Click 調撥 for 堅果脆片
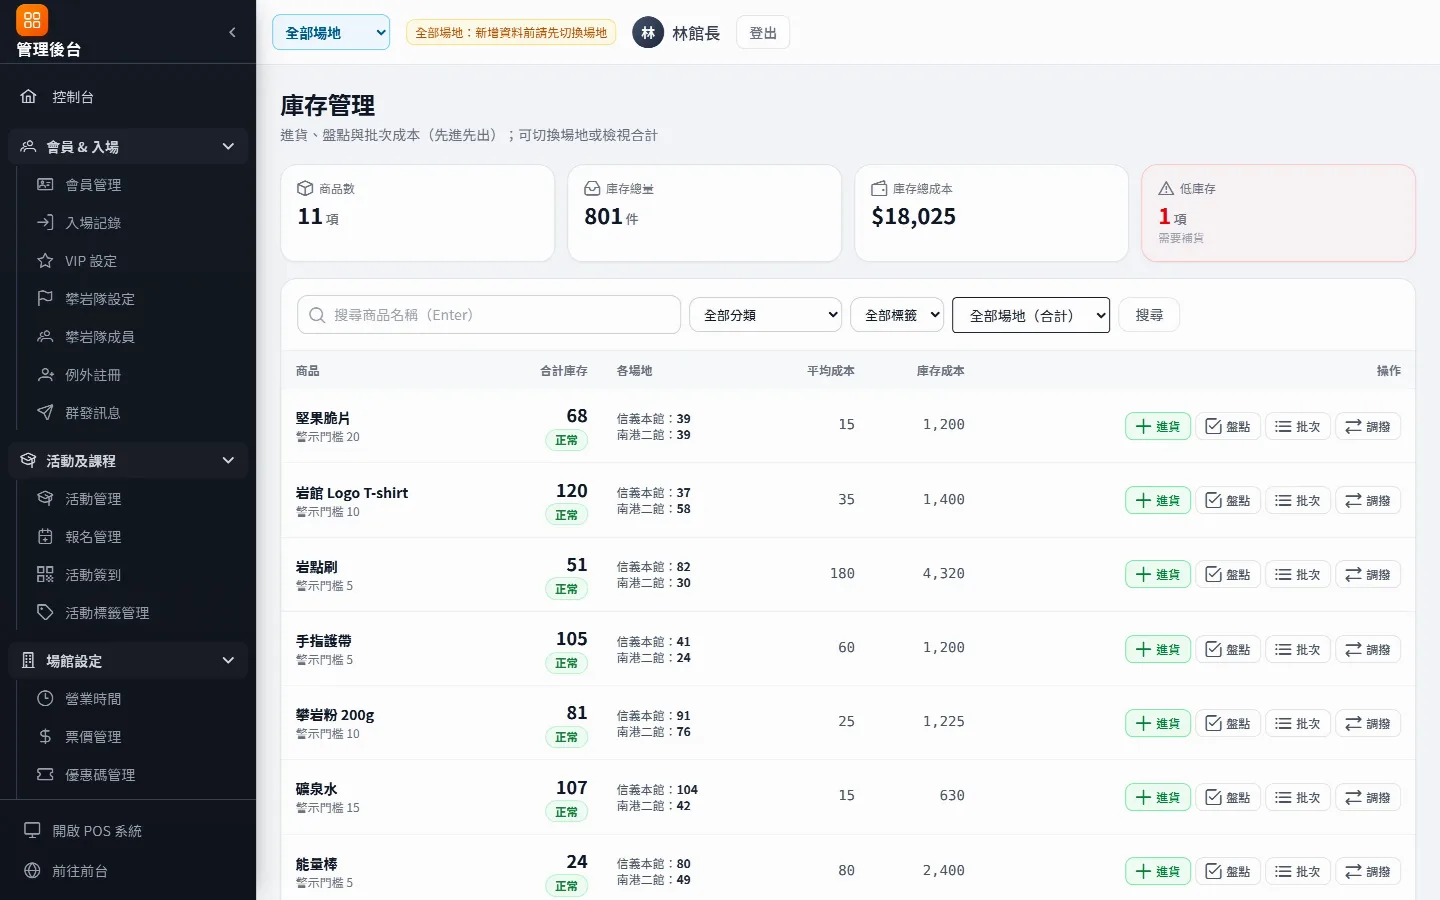The image size is (1440, 900). pos(1368,426)
